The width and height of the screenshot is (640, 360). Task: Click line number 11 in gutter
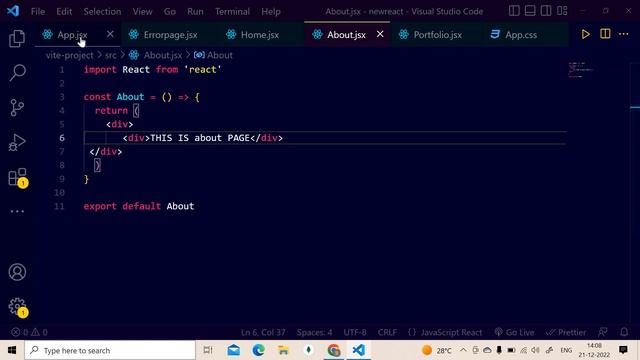60,206
